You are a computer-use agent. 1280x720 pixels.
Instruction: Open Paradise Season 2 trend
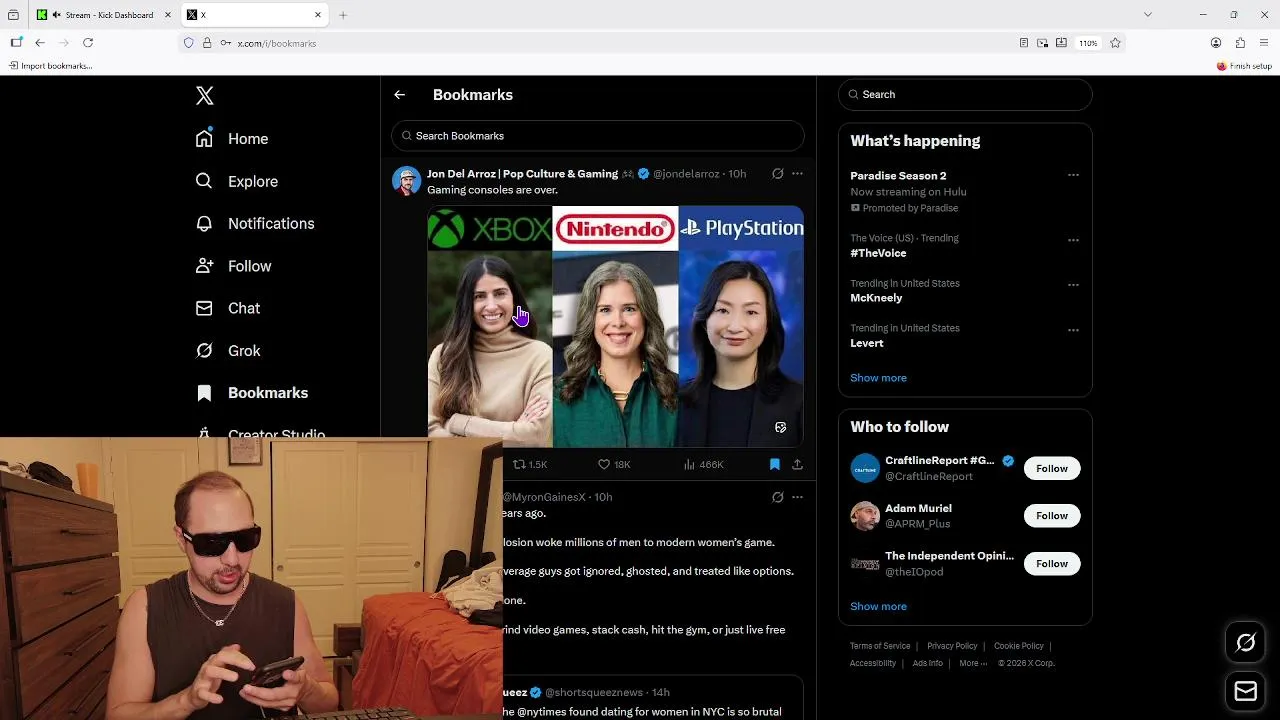[x=898, y=176]
